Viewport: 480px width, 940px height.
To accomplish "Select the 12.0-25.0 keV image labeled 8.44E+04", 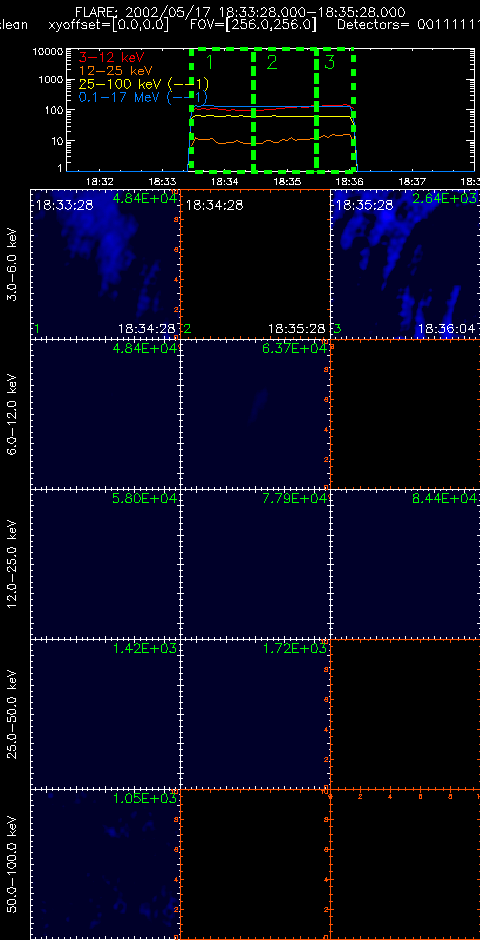I will coord(404,564).
